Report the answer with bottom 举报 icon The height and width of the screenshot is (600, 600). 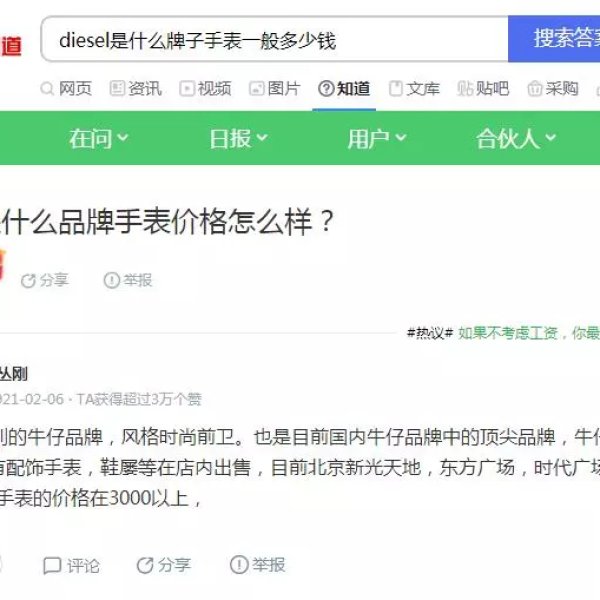click(x=239, y=565)
